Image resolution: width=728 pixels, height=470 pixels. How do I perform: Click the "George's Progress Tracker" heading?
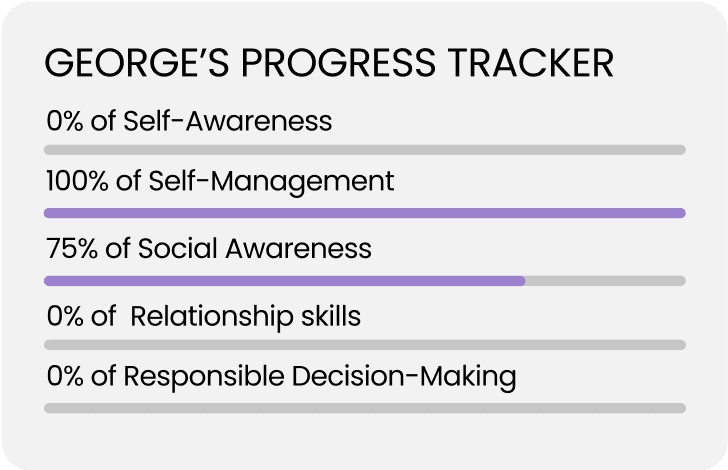[x=329, y=64]
